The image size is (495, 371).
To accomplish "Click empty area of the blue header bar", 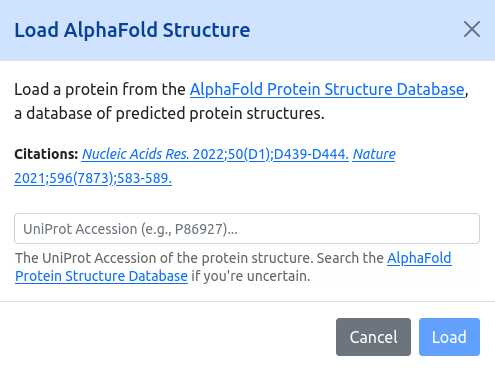I will pos(357,30).
